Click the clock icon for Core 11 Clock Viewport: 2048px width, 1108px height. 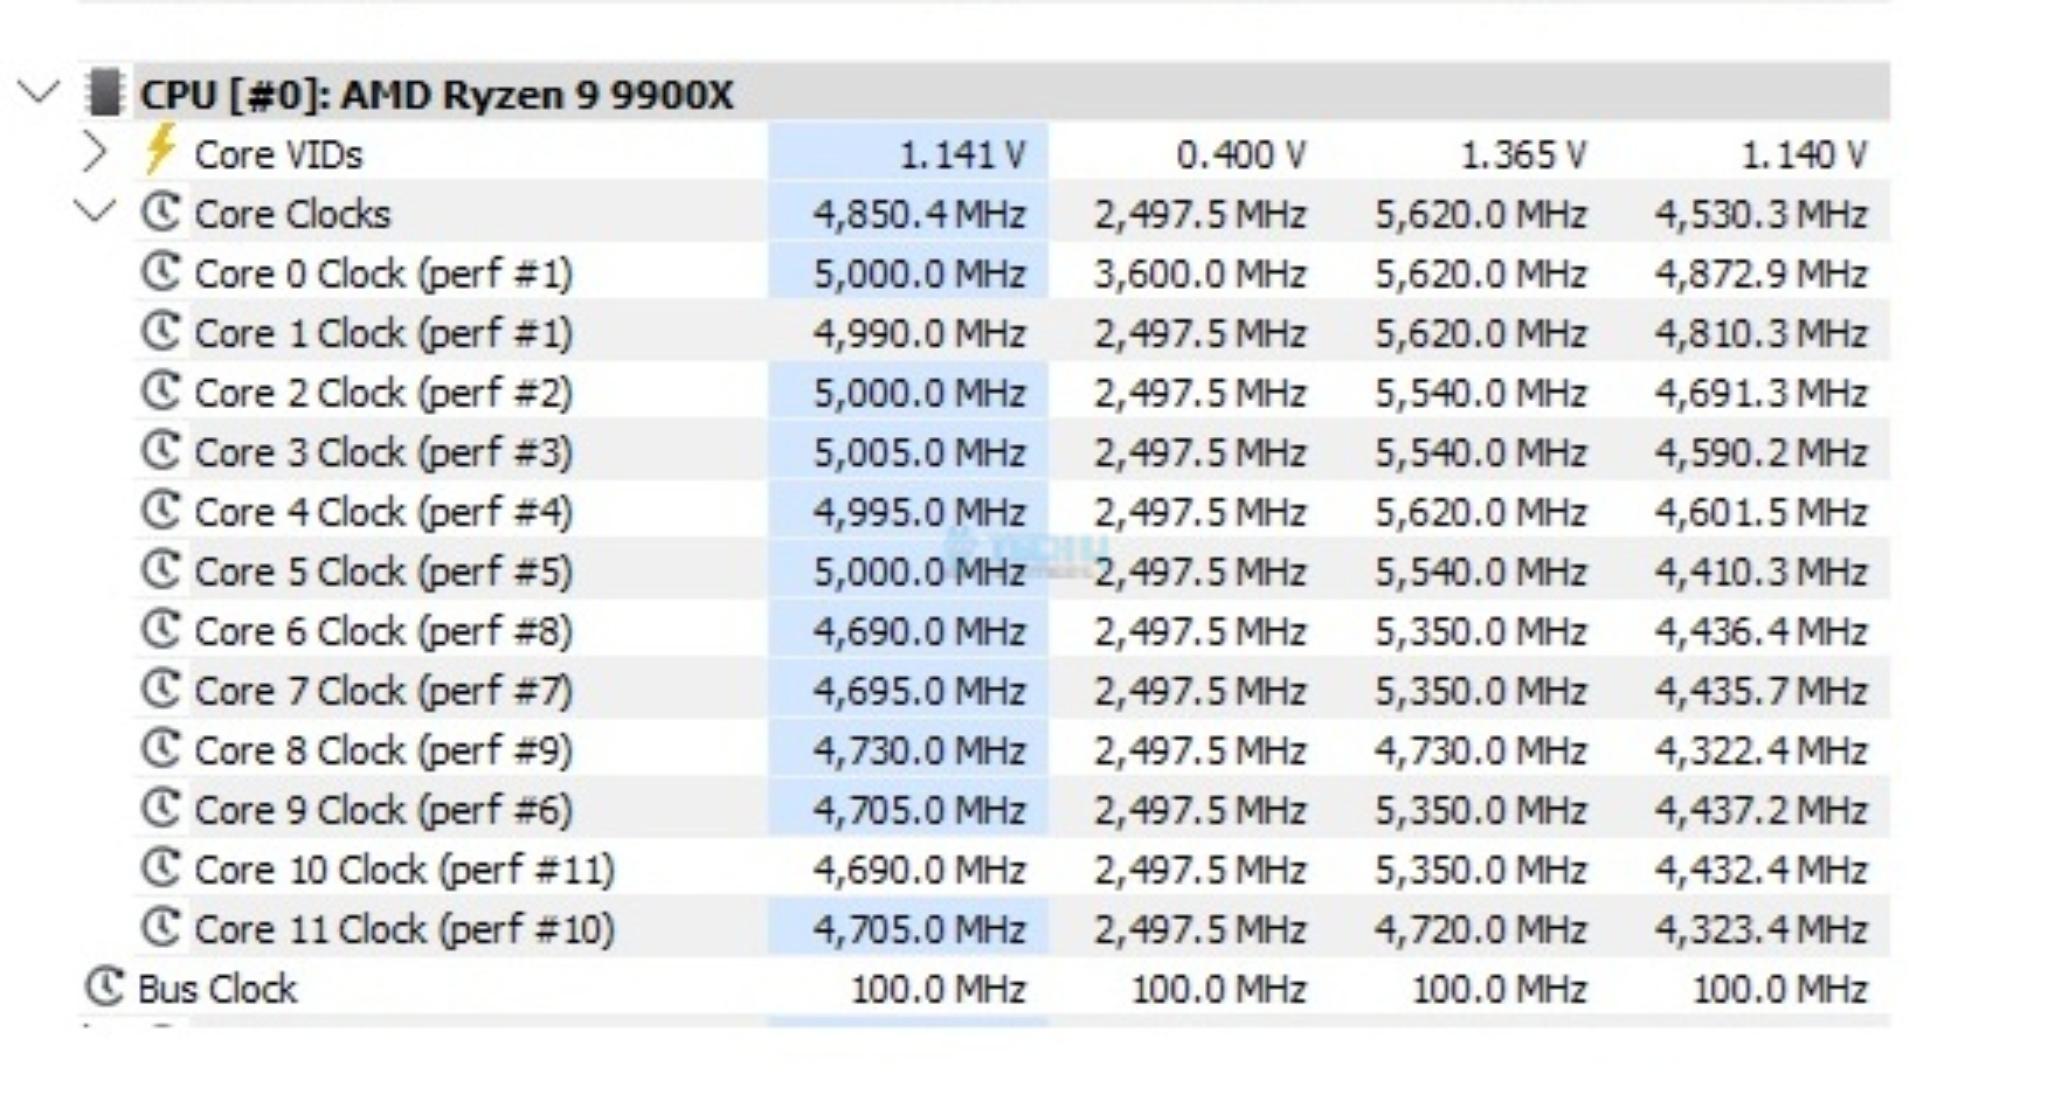click(x=160, y=927)
